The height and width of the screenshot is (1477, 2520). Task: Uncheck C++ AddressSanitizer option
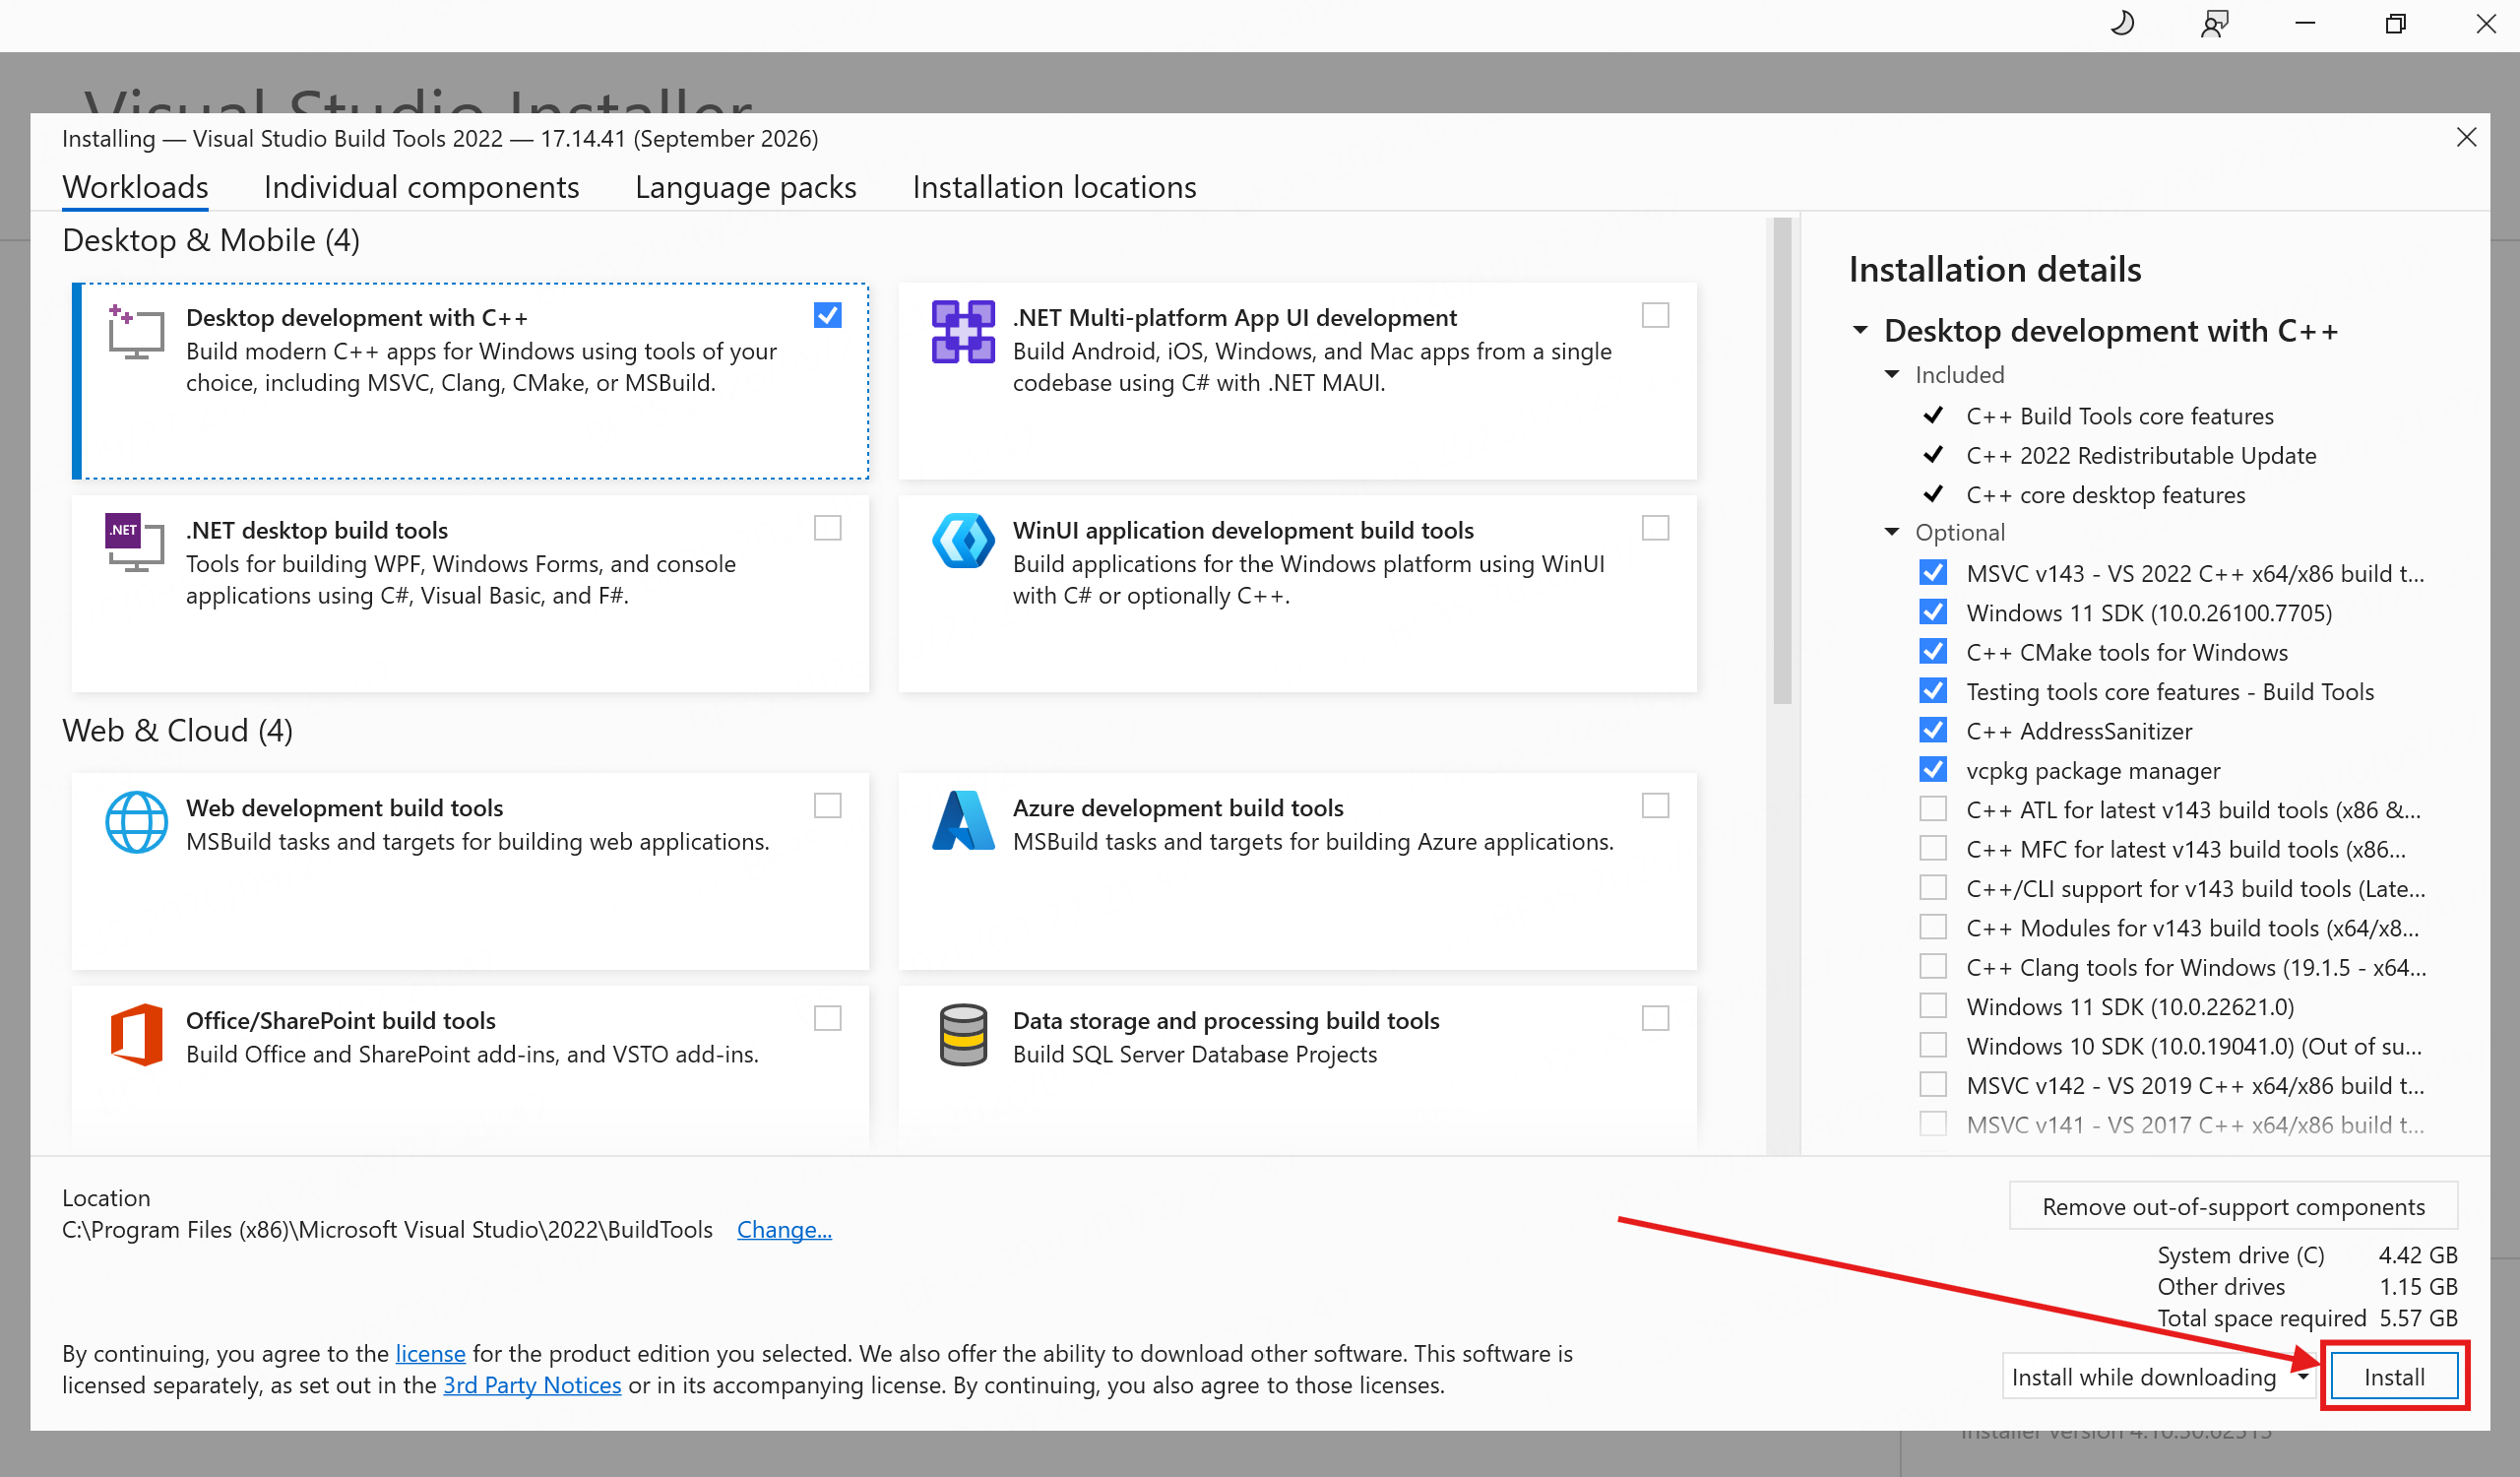(1933, 731)
